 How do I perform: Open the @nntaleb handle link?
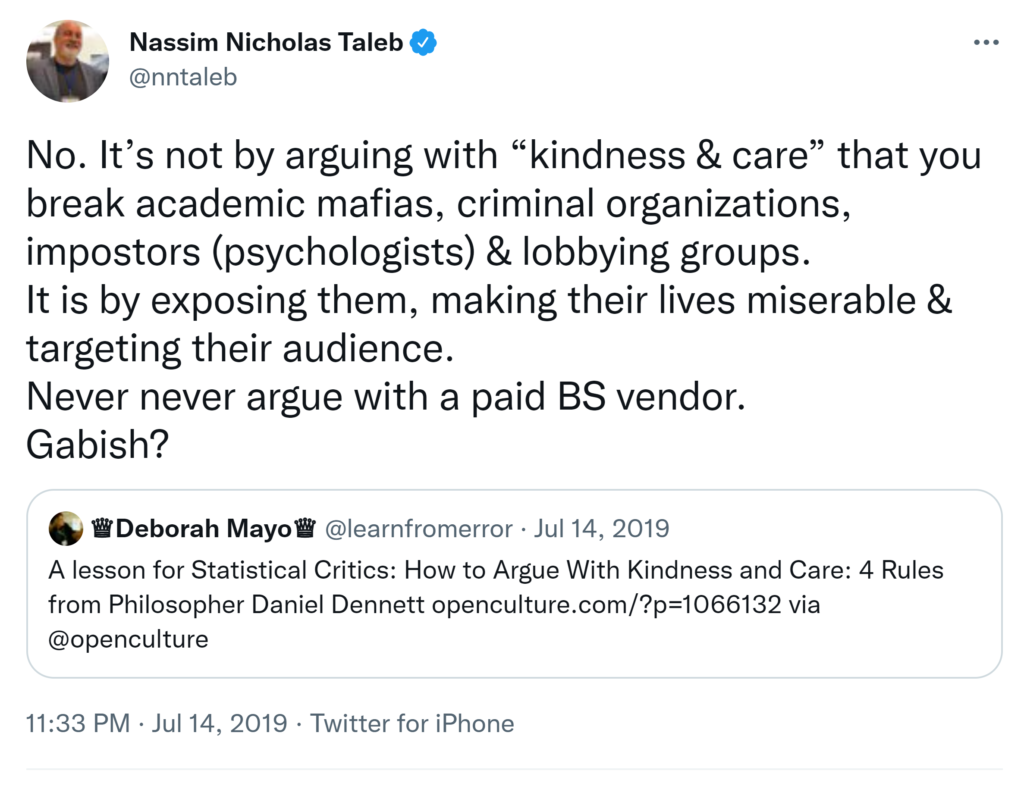[x=183, y=76]
